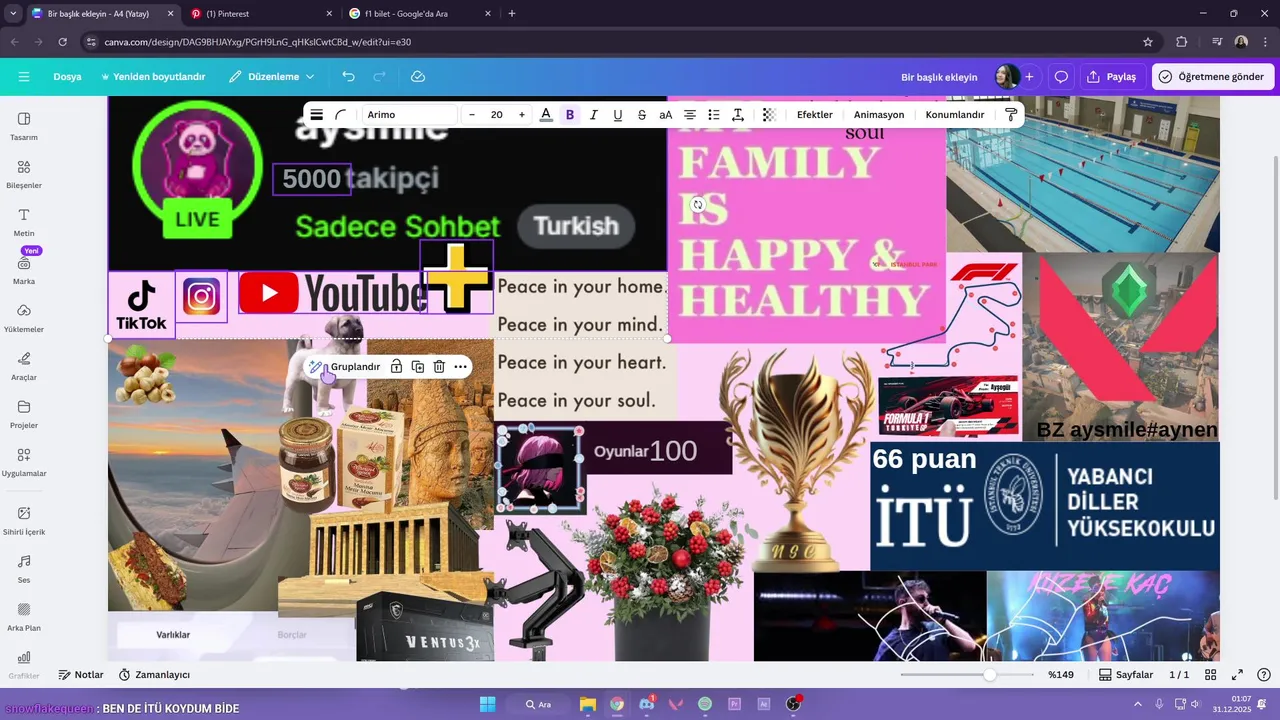Open the text spacing icon
Screen dimensions: 1280x720
pyautogui.click(x=738, y=115)
